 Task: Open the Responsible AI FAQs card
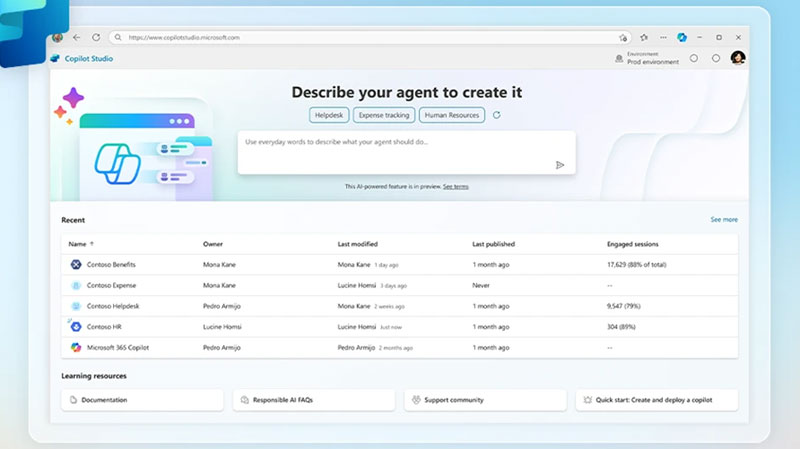(x=314, y=400)
